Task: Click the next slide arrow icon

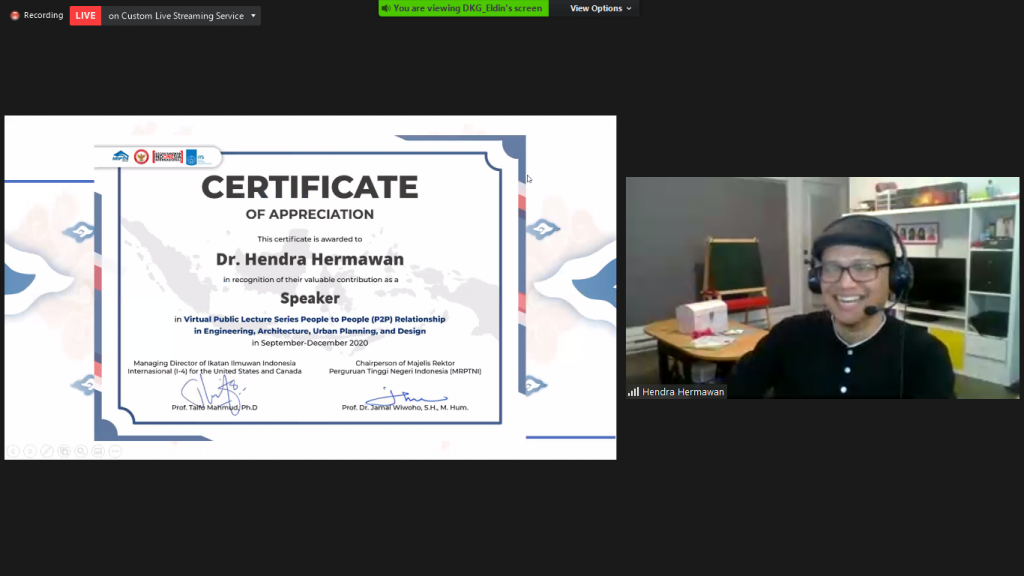Action: 30,451
